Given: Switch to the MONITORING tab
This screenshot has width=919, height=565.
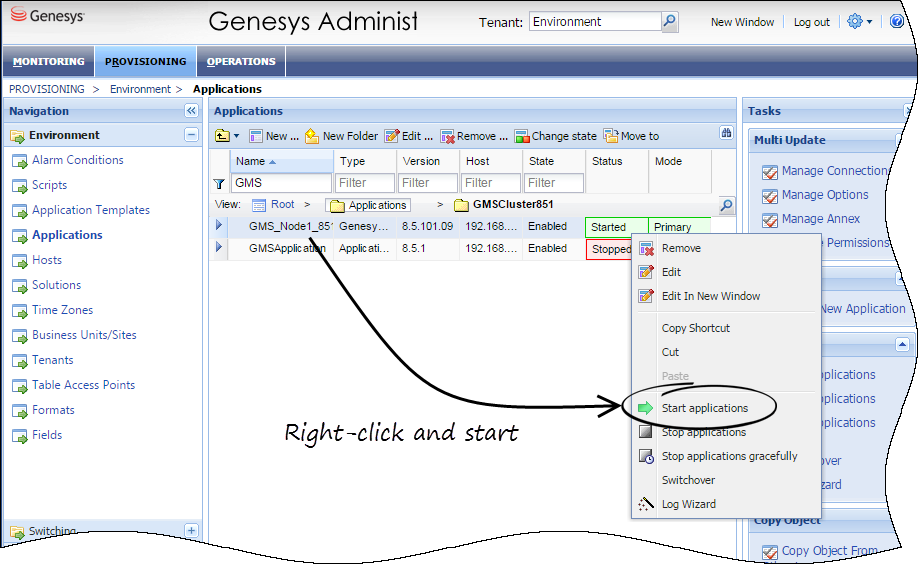Looking at the screenshot, I should click(x=49, y=62).
